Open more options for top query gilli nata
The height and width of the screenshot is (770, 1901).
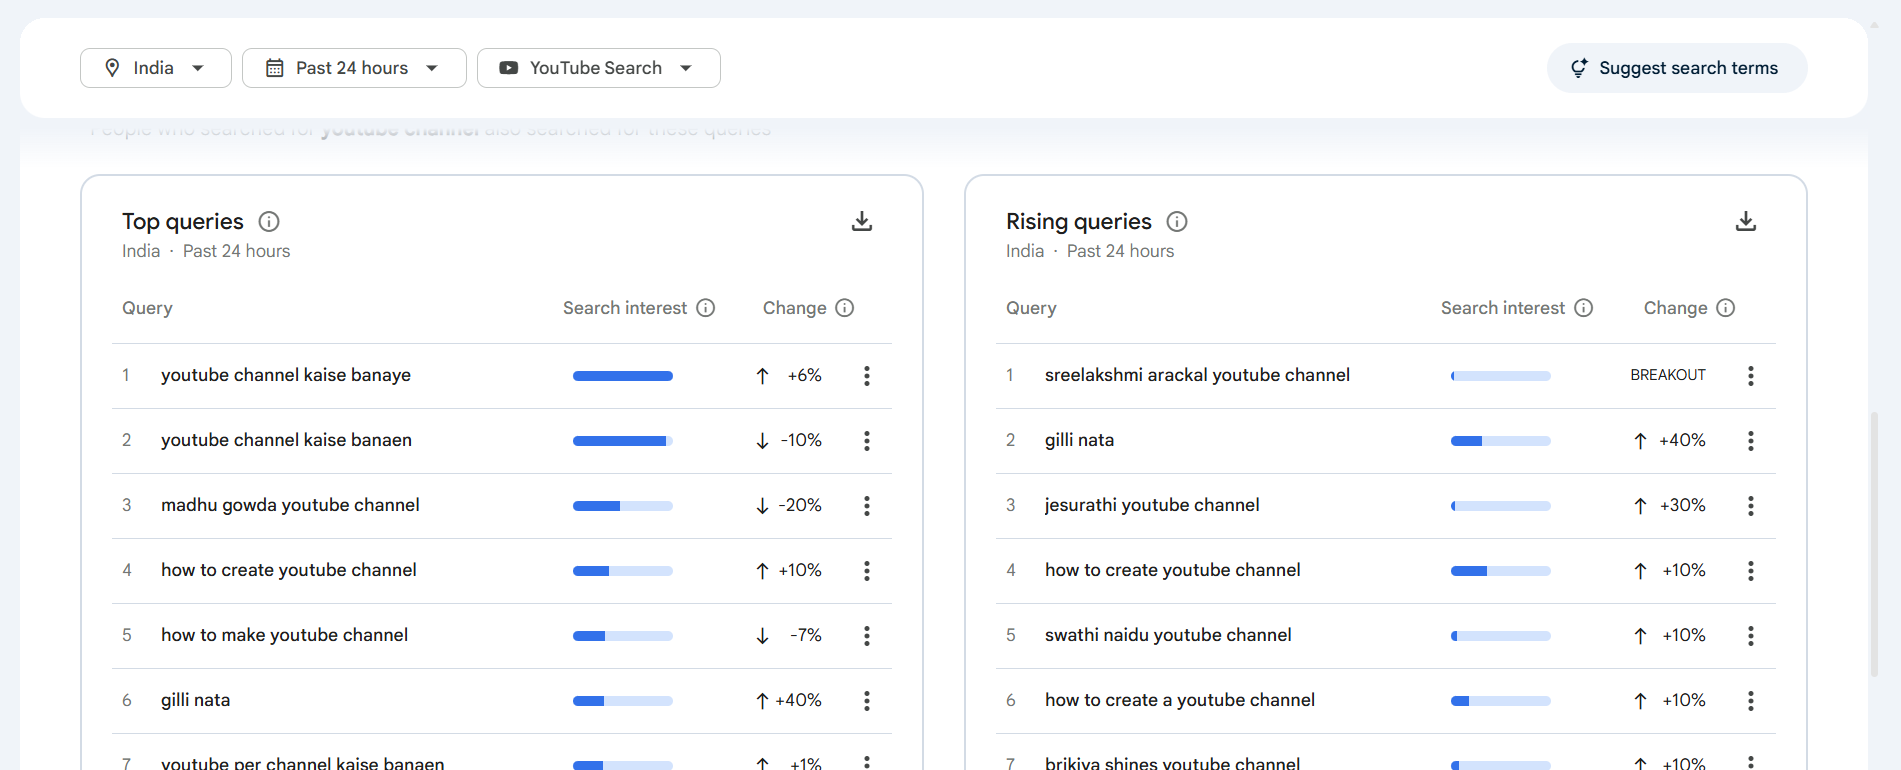coord(867,701)
